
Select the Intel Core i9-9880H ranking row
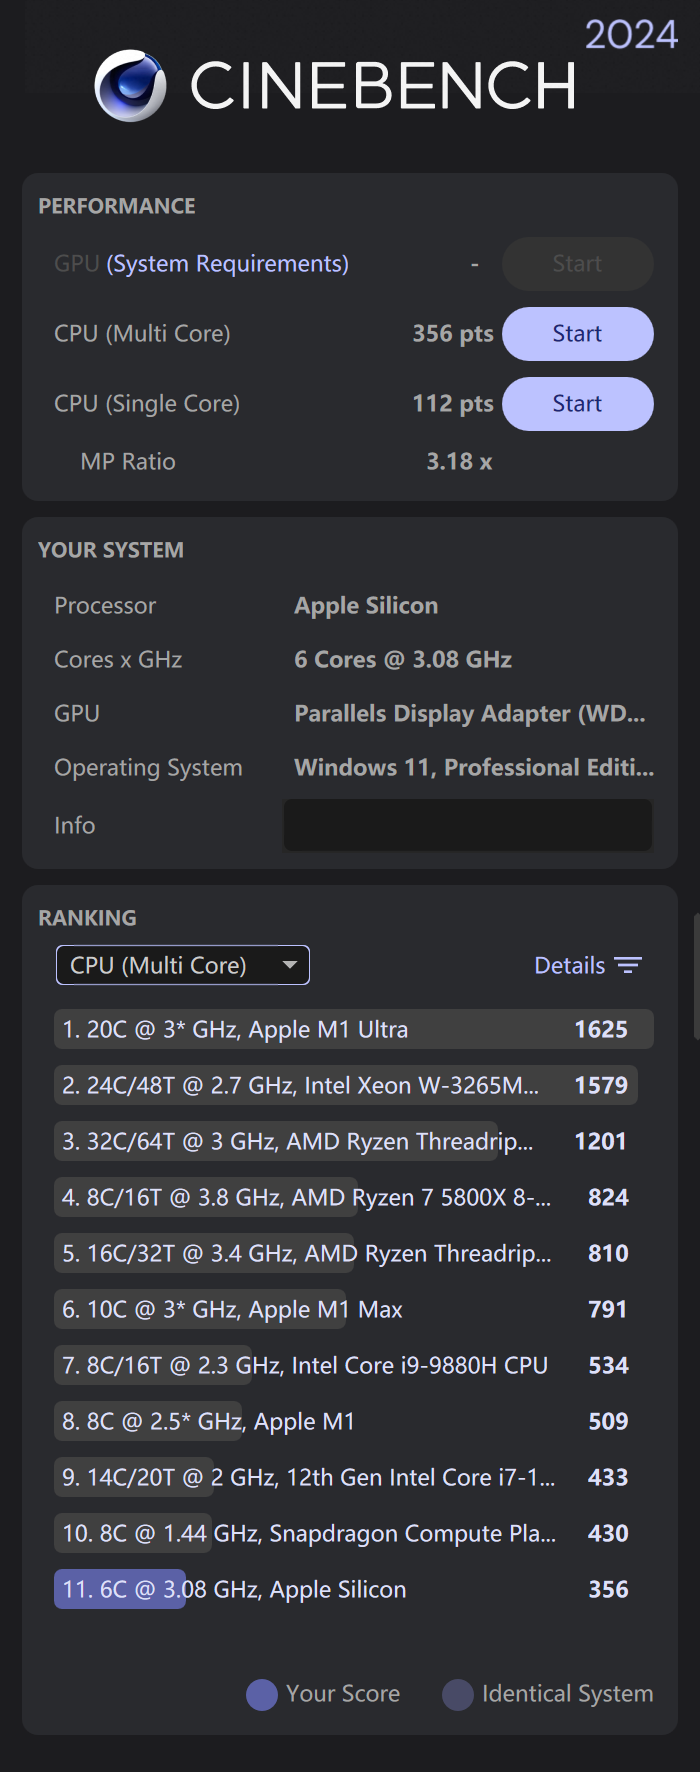345,1365
